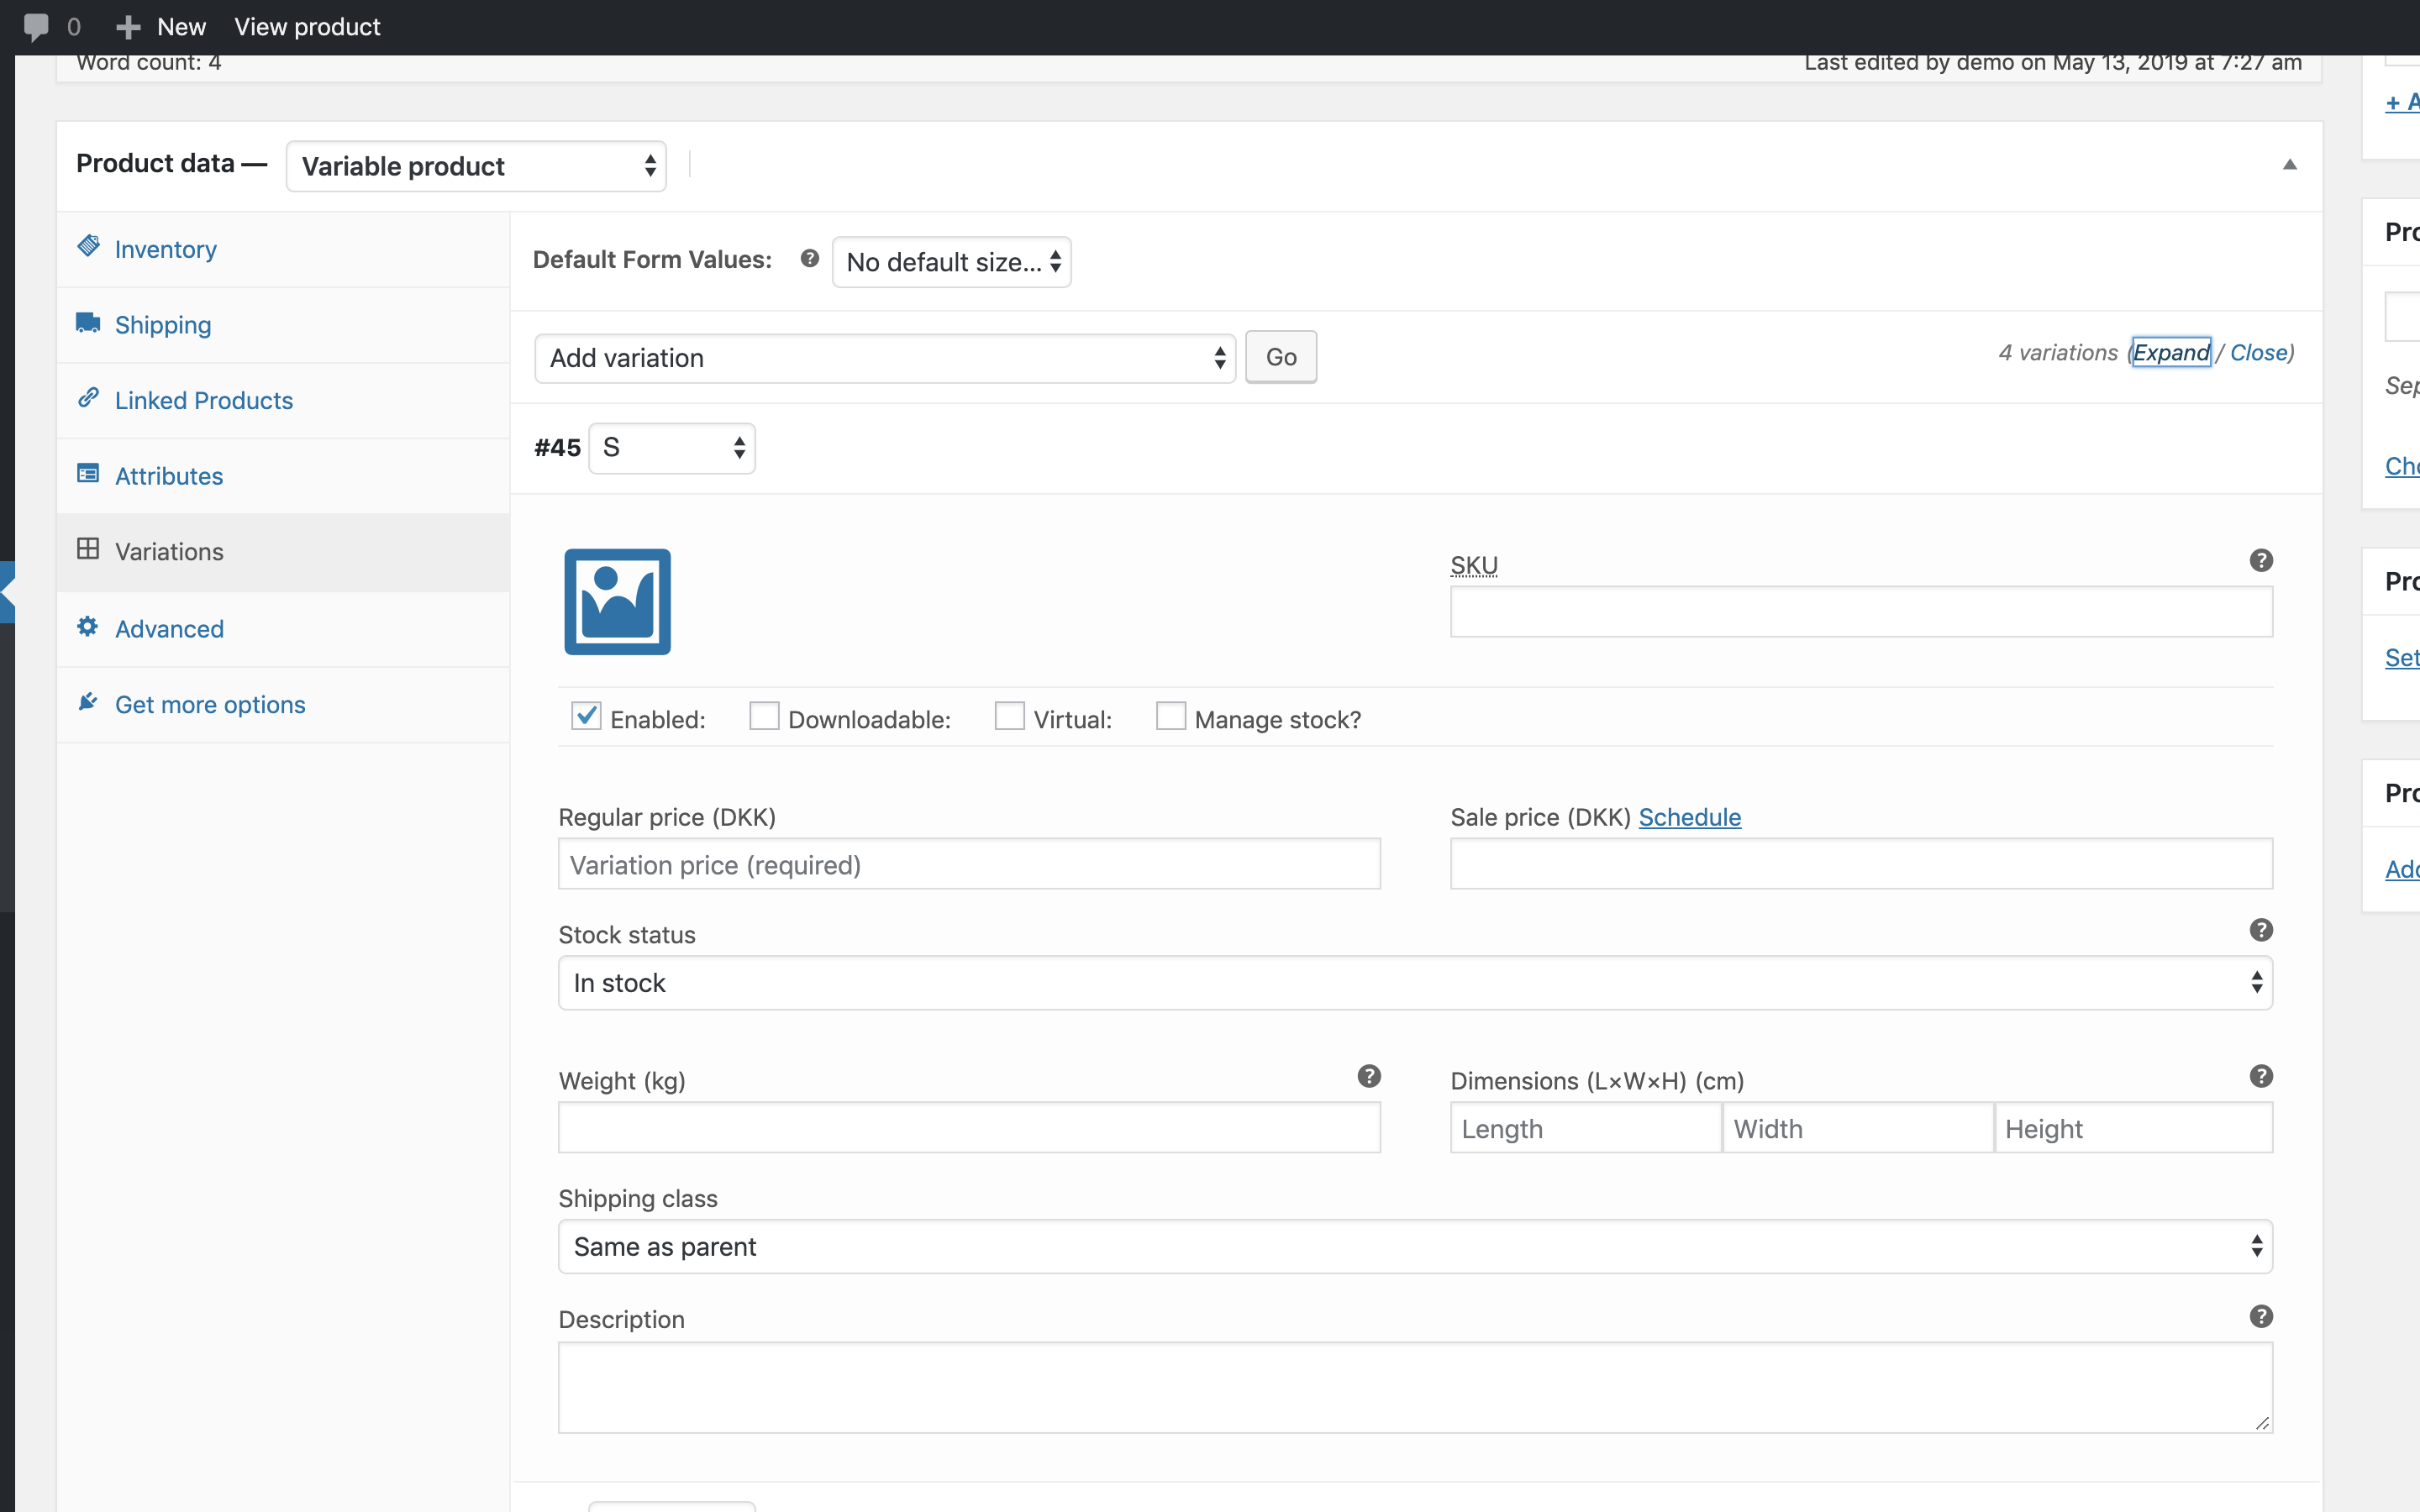
Task: Click inside the Regular price field
Action: pos(968,863)
